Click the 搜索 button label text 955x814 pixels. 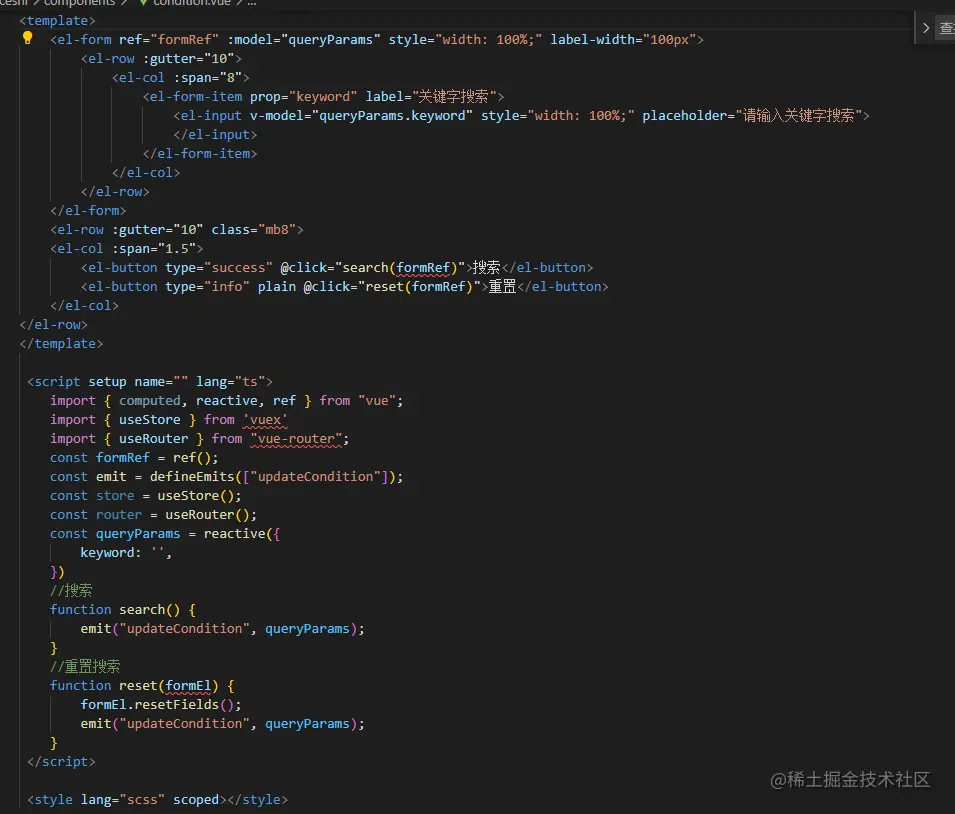click(486, 267)
